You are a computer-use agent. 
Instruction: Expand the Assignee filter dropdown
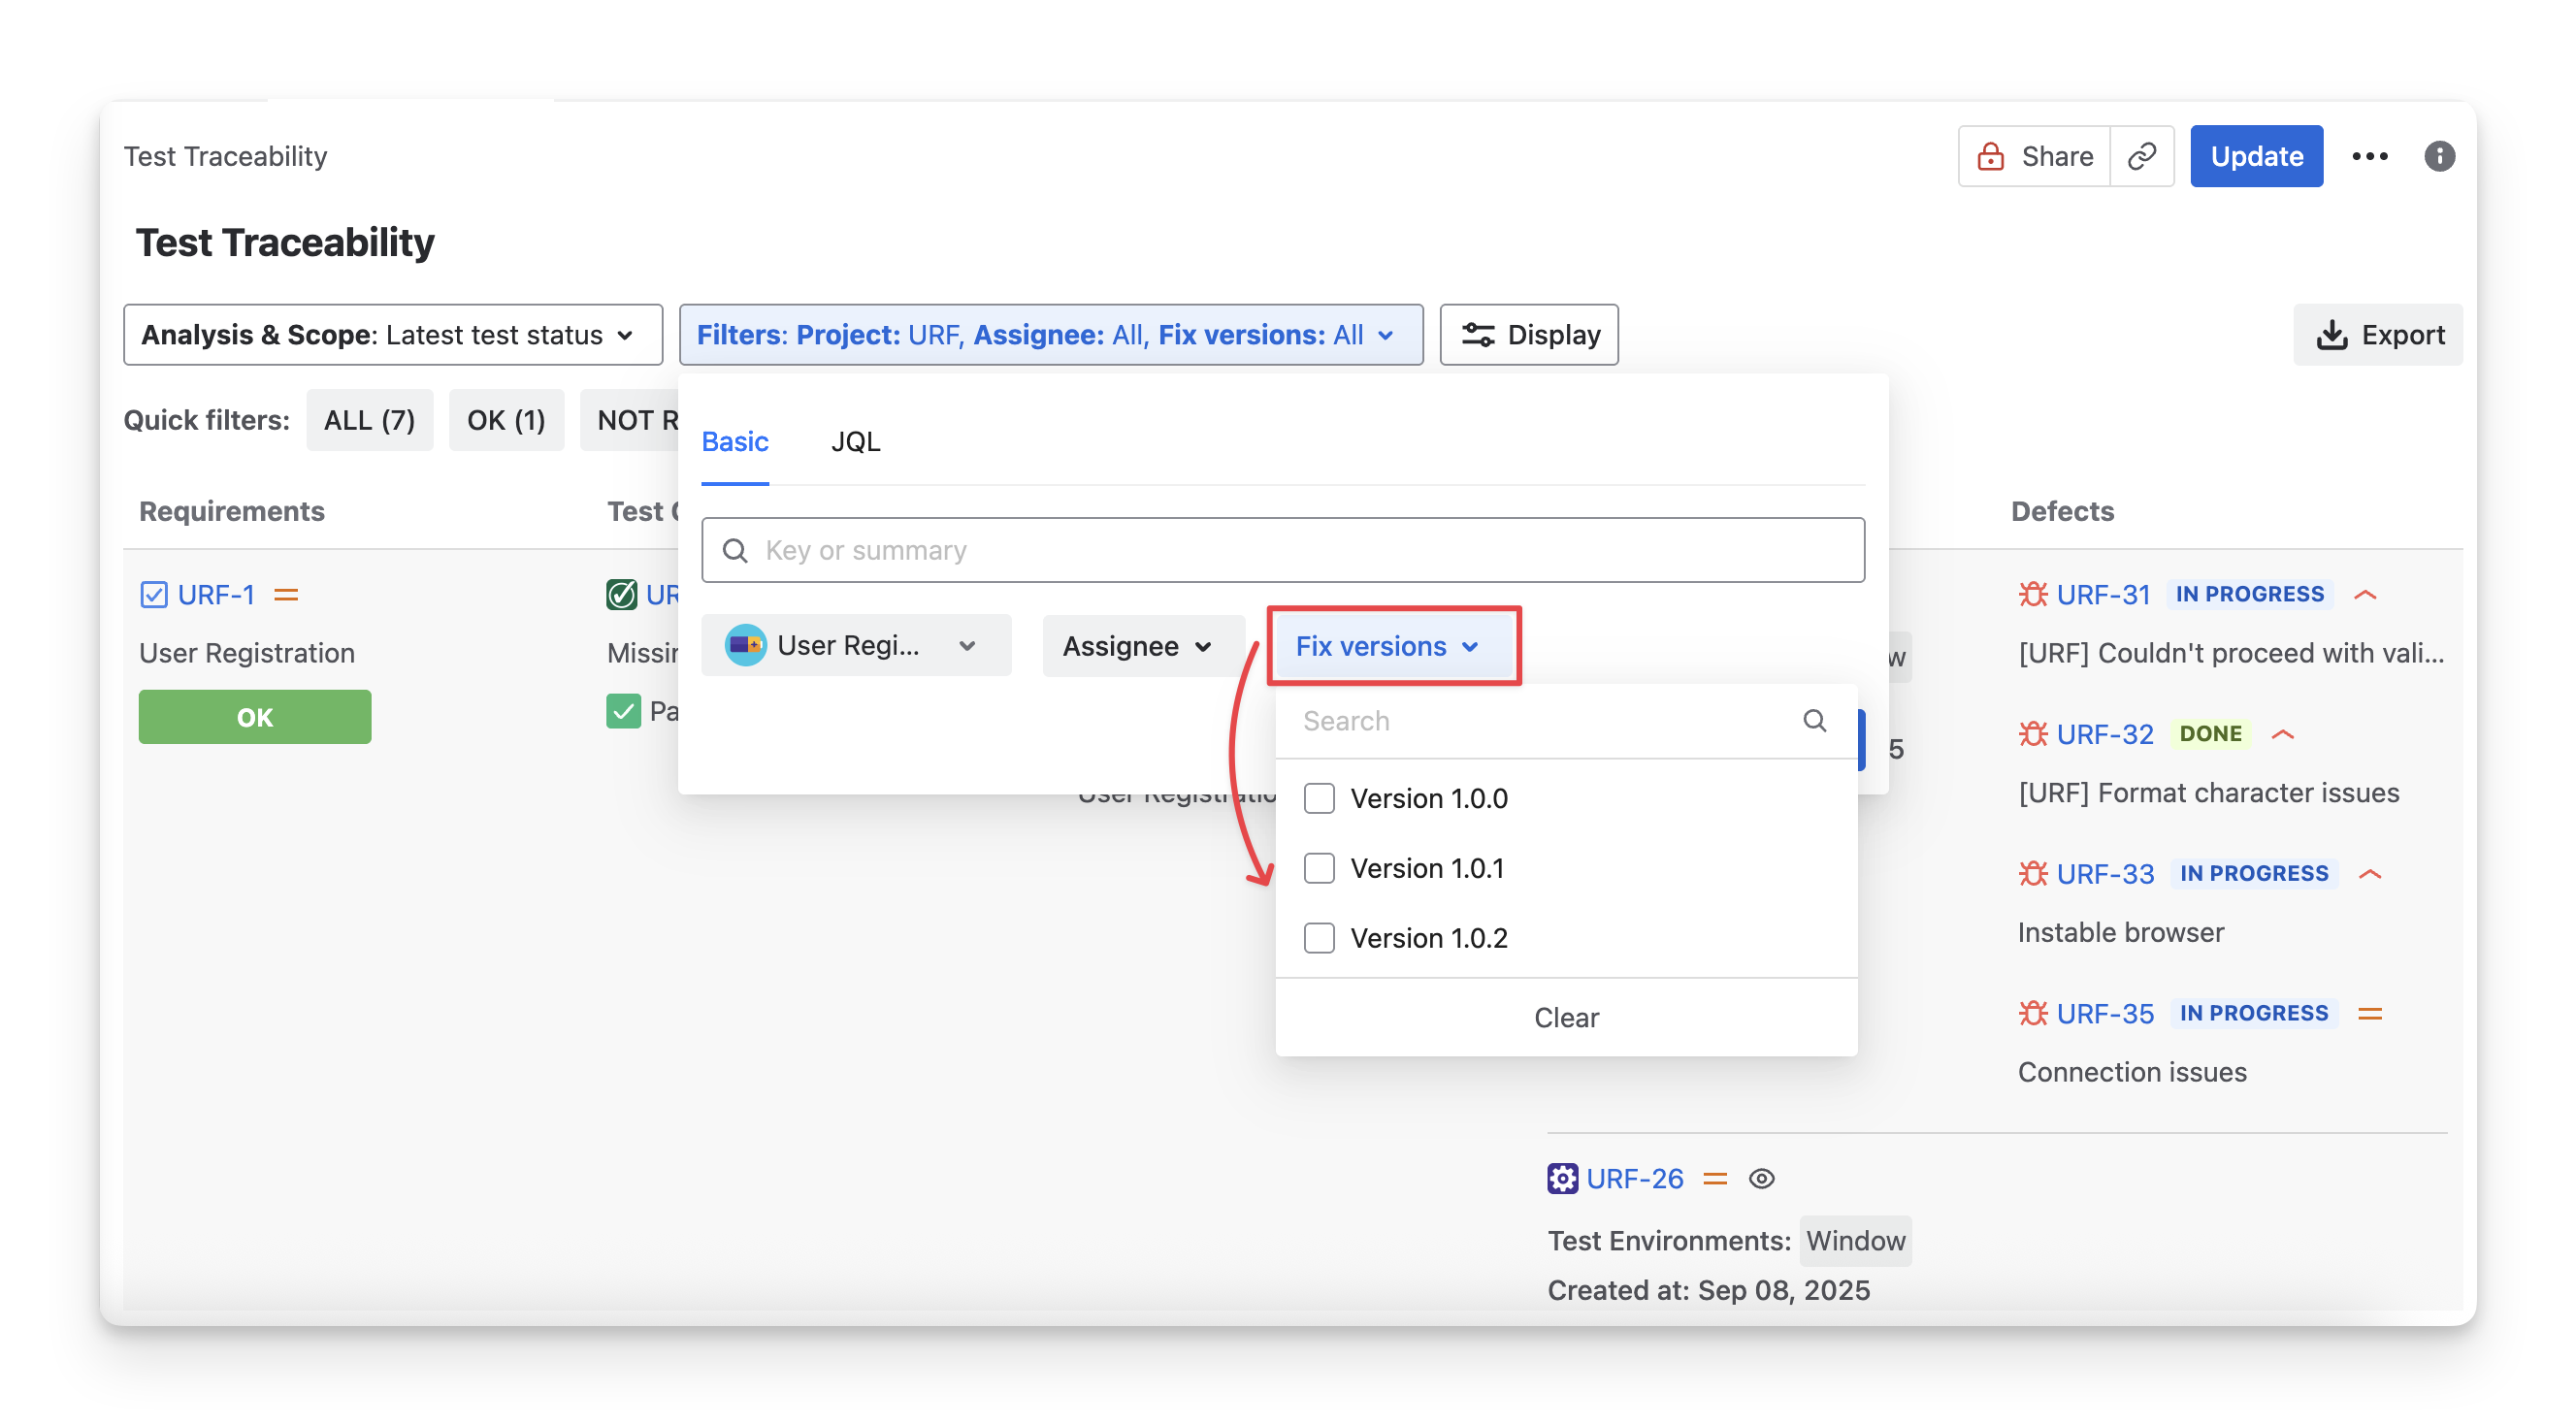[1138, 646]
